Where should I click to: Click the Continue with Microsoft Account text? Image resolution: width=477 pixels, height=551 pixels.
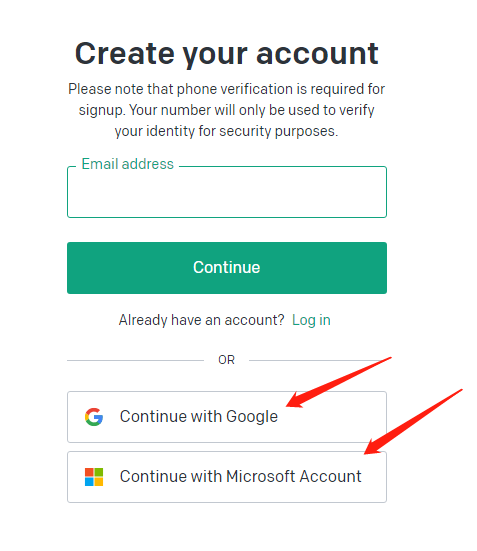[241, 477]
